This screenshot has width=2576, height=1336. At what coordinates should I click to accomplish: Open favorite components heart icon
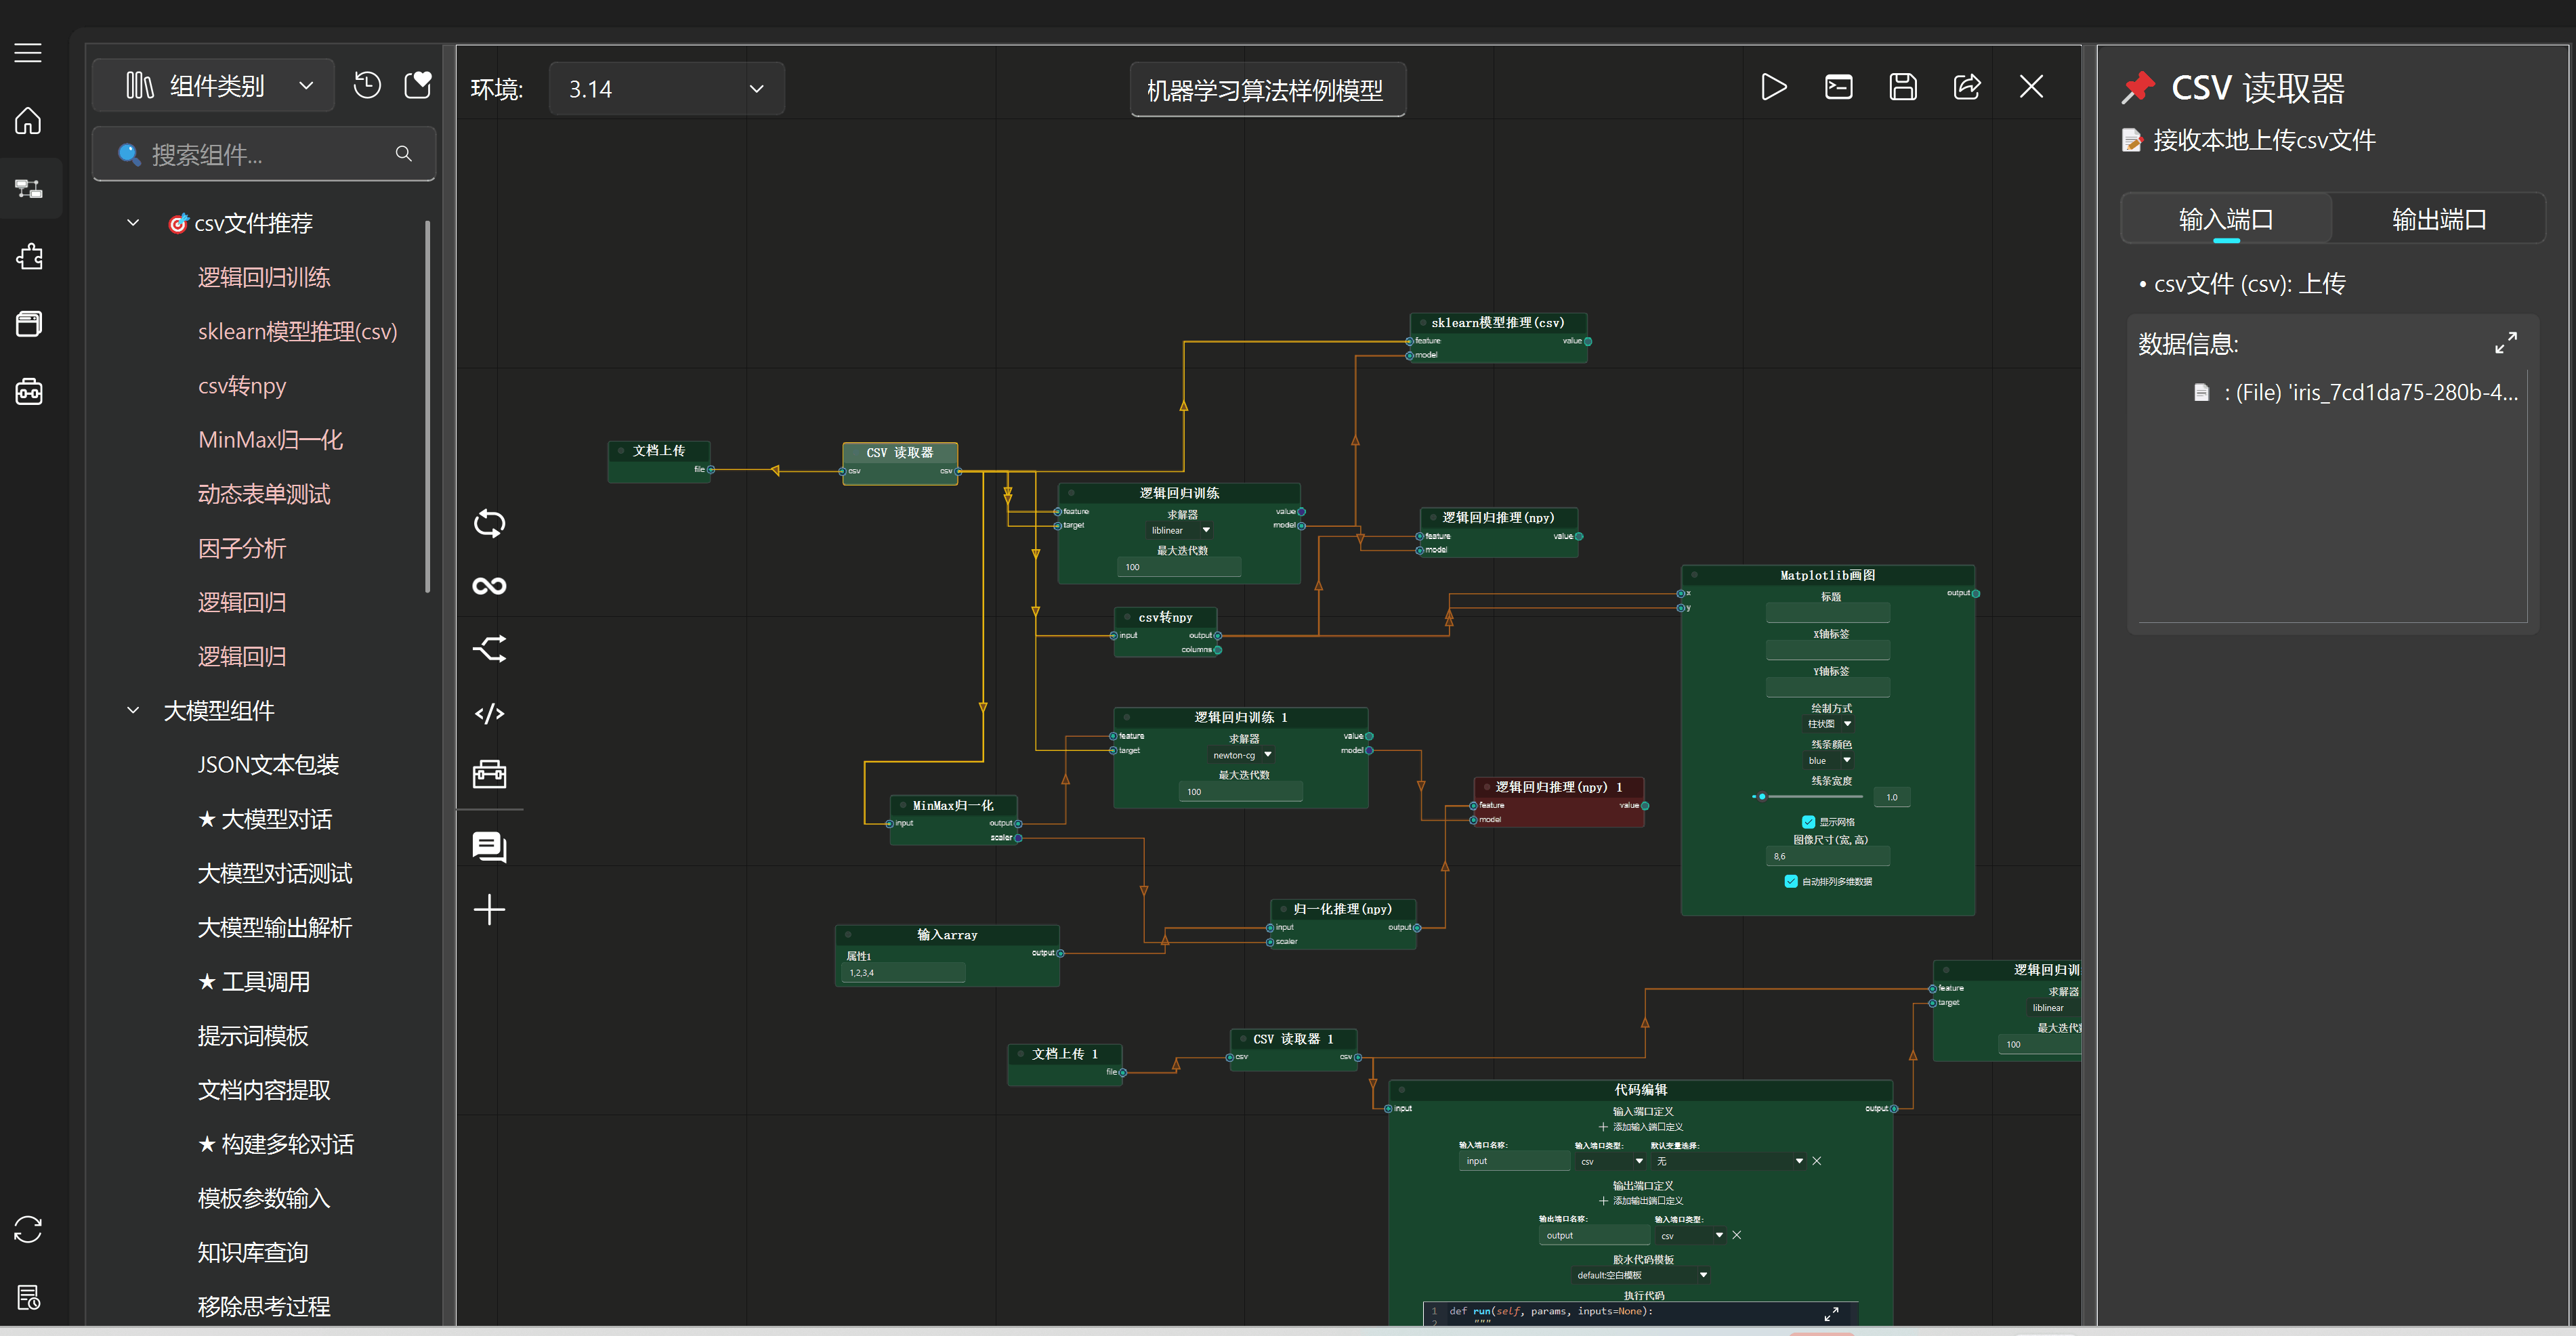coord(418,85)
